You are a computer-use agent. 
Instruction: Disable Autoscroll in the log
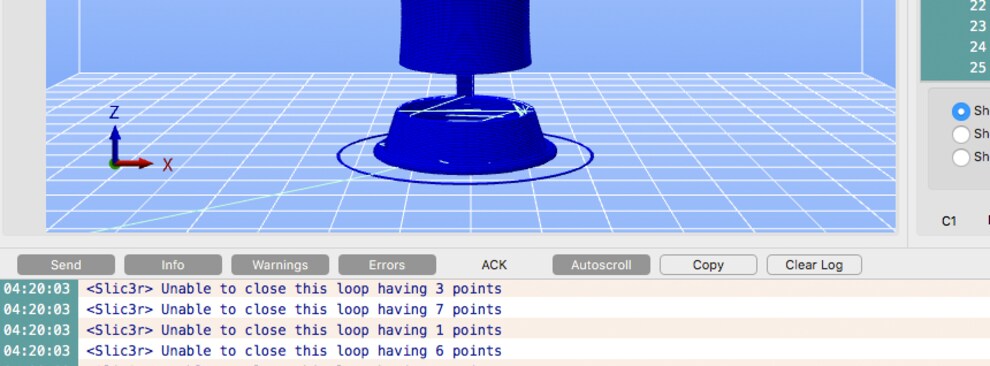[601, 265]
